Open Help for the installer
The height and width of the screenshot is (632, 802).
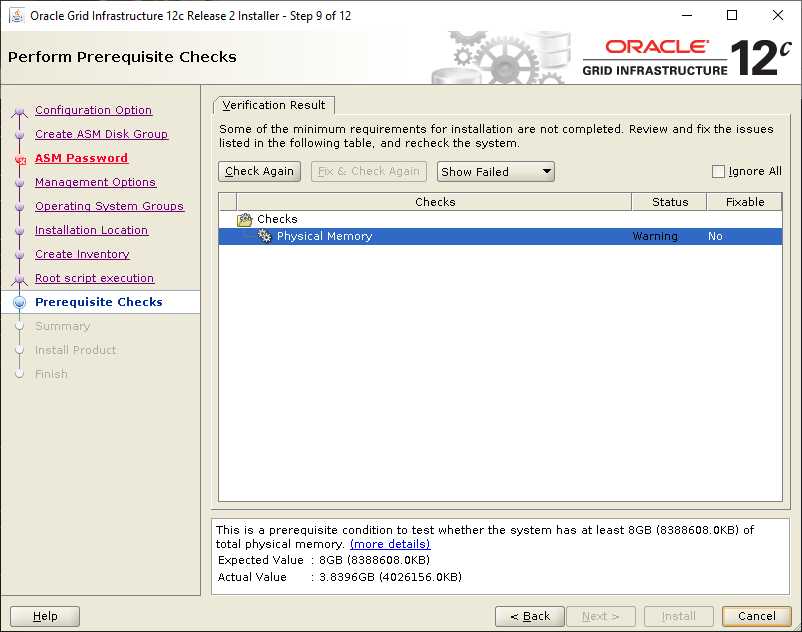pyautogui.click(x=45, y=616)
